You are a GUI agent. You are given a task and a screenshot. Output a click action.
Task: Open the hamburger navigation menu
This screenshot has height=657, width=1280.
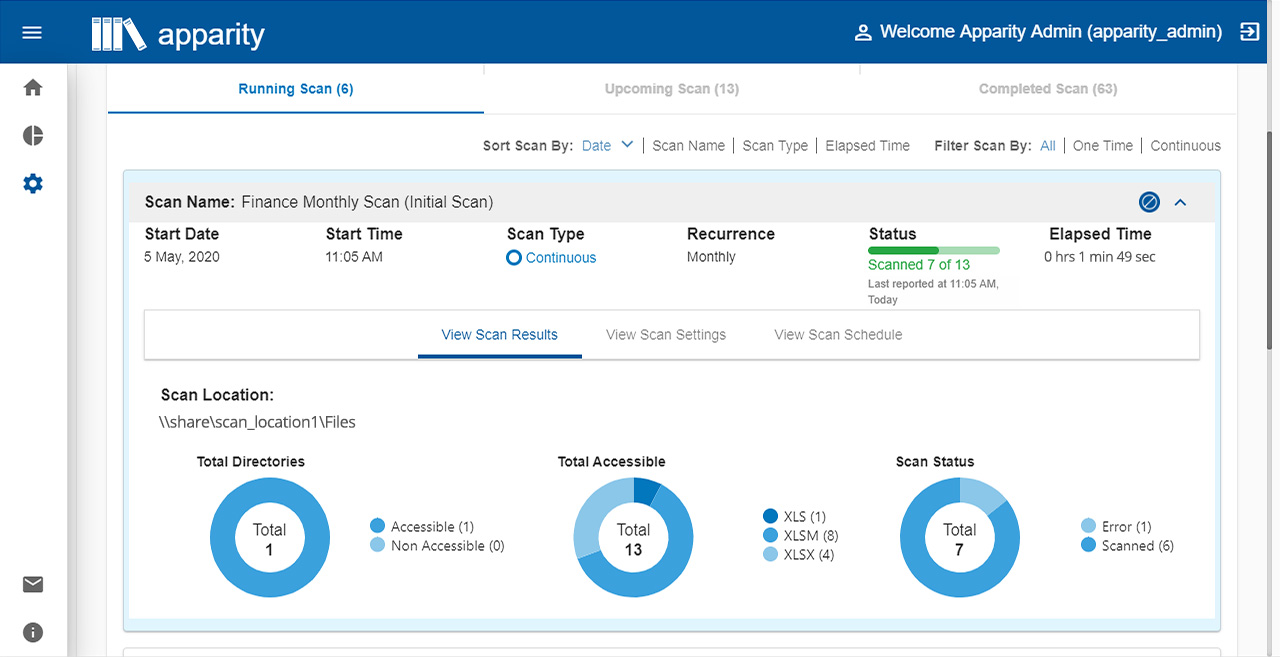click(x=32, y=32)
